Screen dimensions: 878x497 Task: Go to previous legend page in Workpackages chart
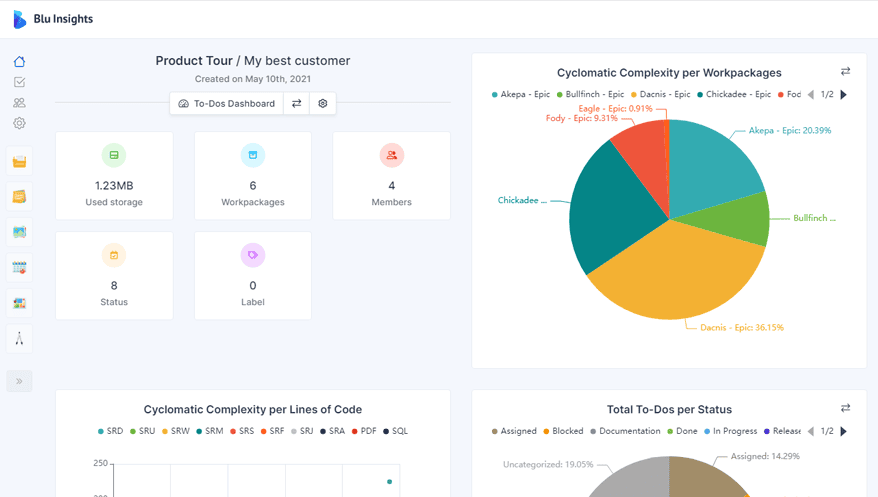pos(811,95)
